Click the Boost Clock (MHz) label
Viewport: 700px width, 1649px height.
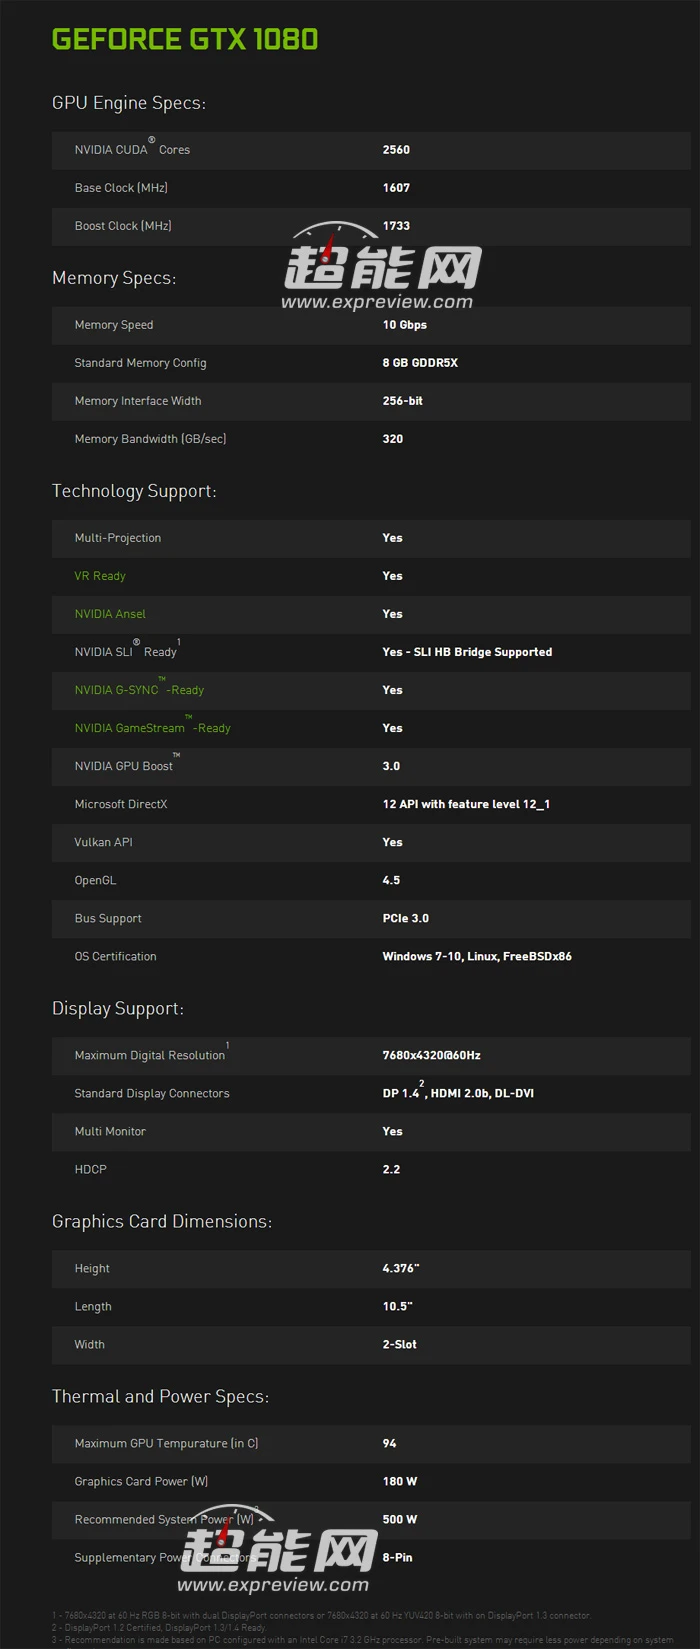pos(123,226)
